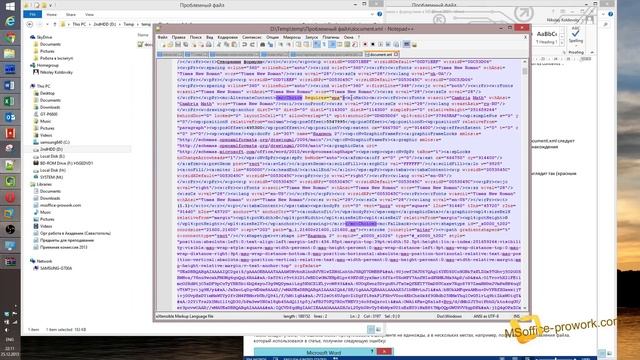Open Синтаксис menu in Notepad++
The width and height of the screenshot is (640, 360).
click(x=251, y=37)
